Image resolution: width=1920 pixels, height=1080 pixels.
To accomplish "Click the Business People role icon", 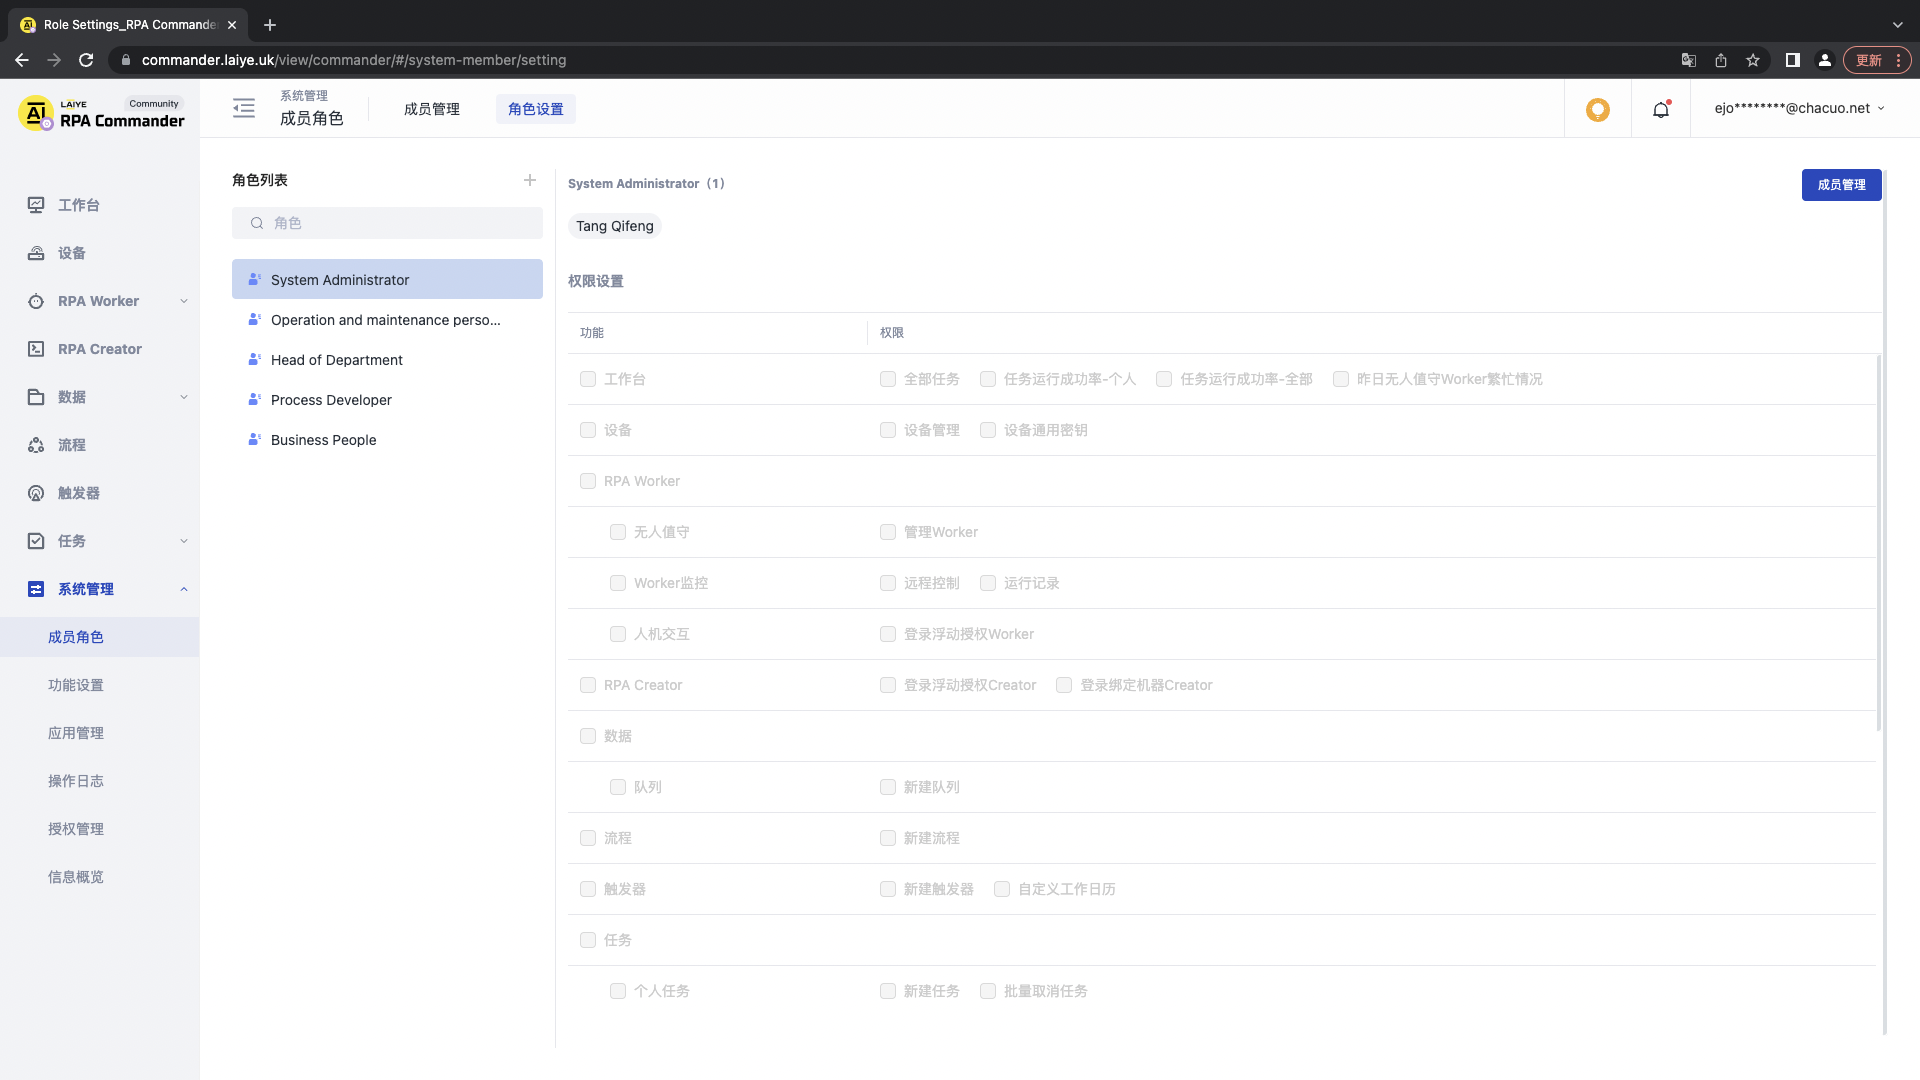I will click(255, 439).
